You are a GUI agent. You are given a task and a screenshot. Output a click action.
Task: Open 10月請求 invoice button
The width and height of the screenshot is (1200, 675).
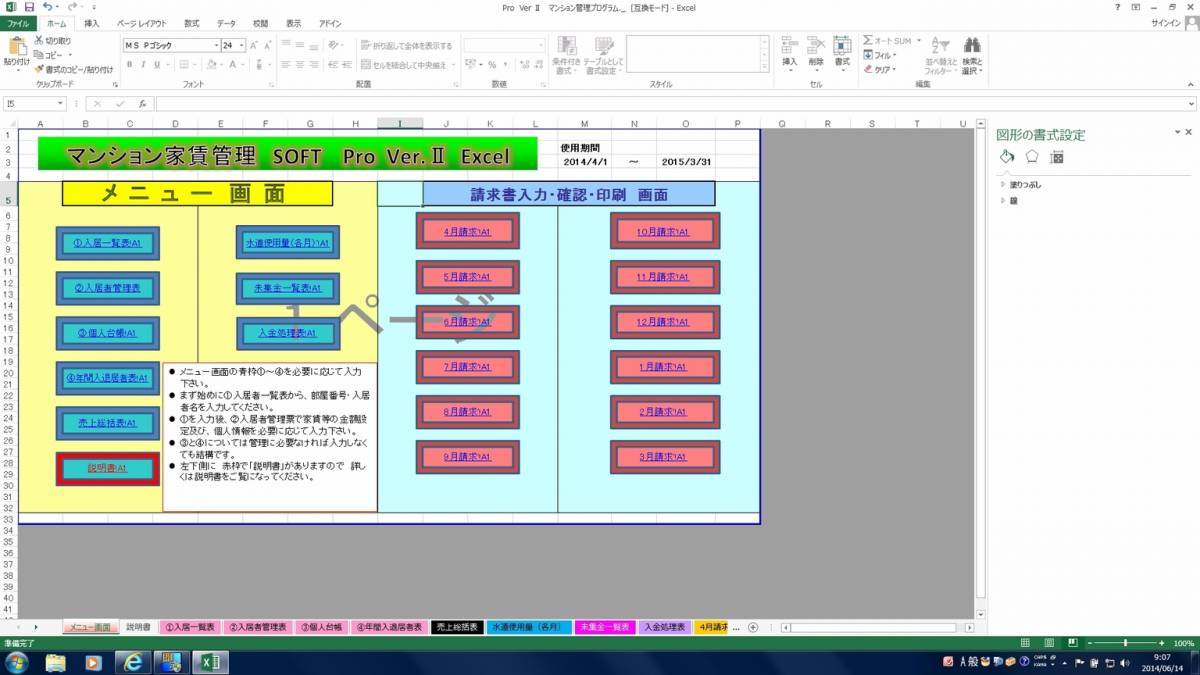[x=664, y=231]
